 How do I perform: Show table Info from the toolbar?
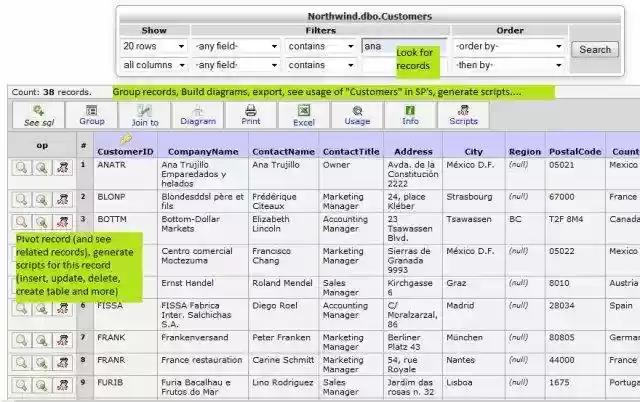click(x=410, y=115)
